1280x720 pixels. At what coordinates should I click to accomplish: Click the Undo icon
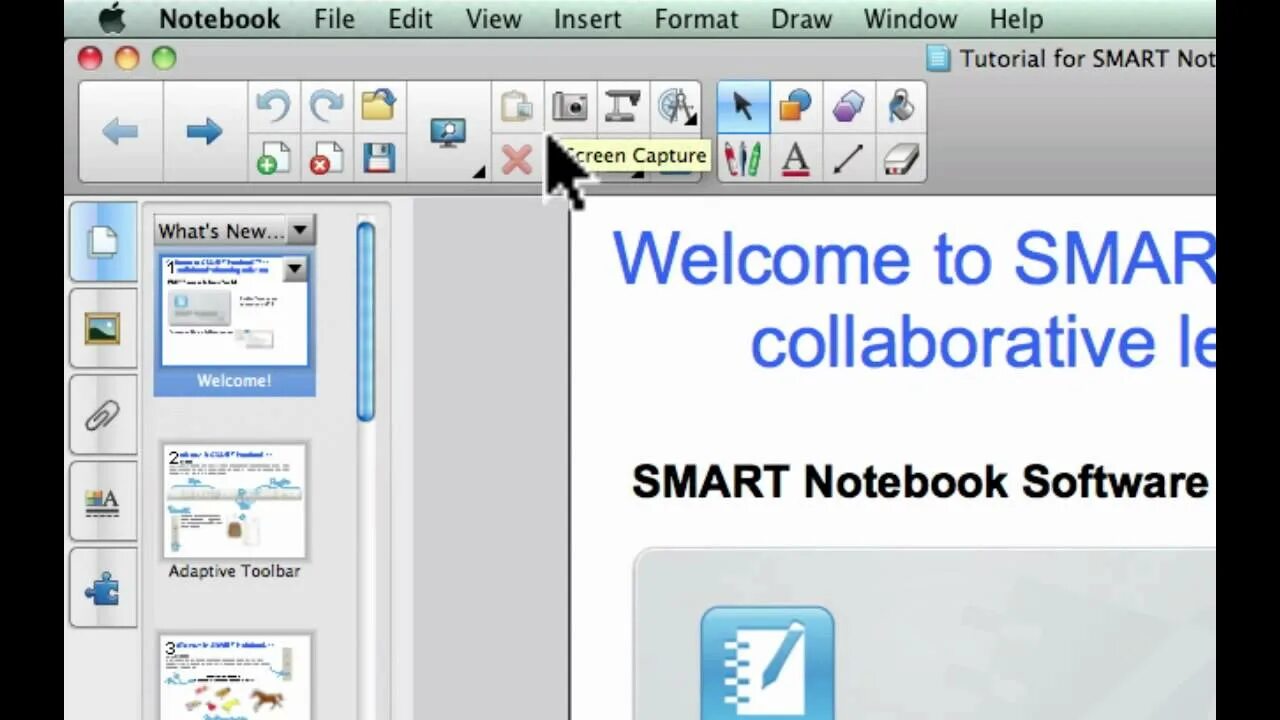pos(272,106)
